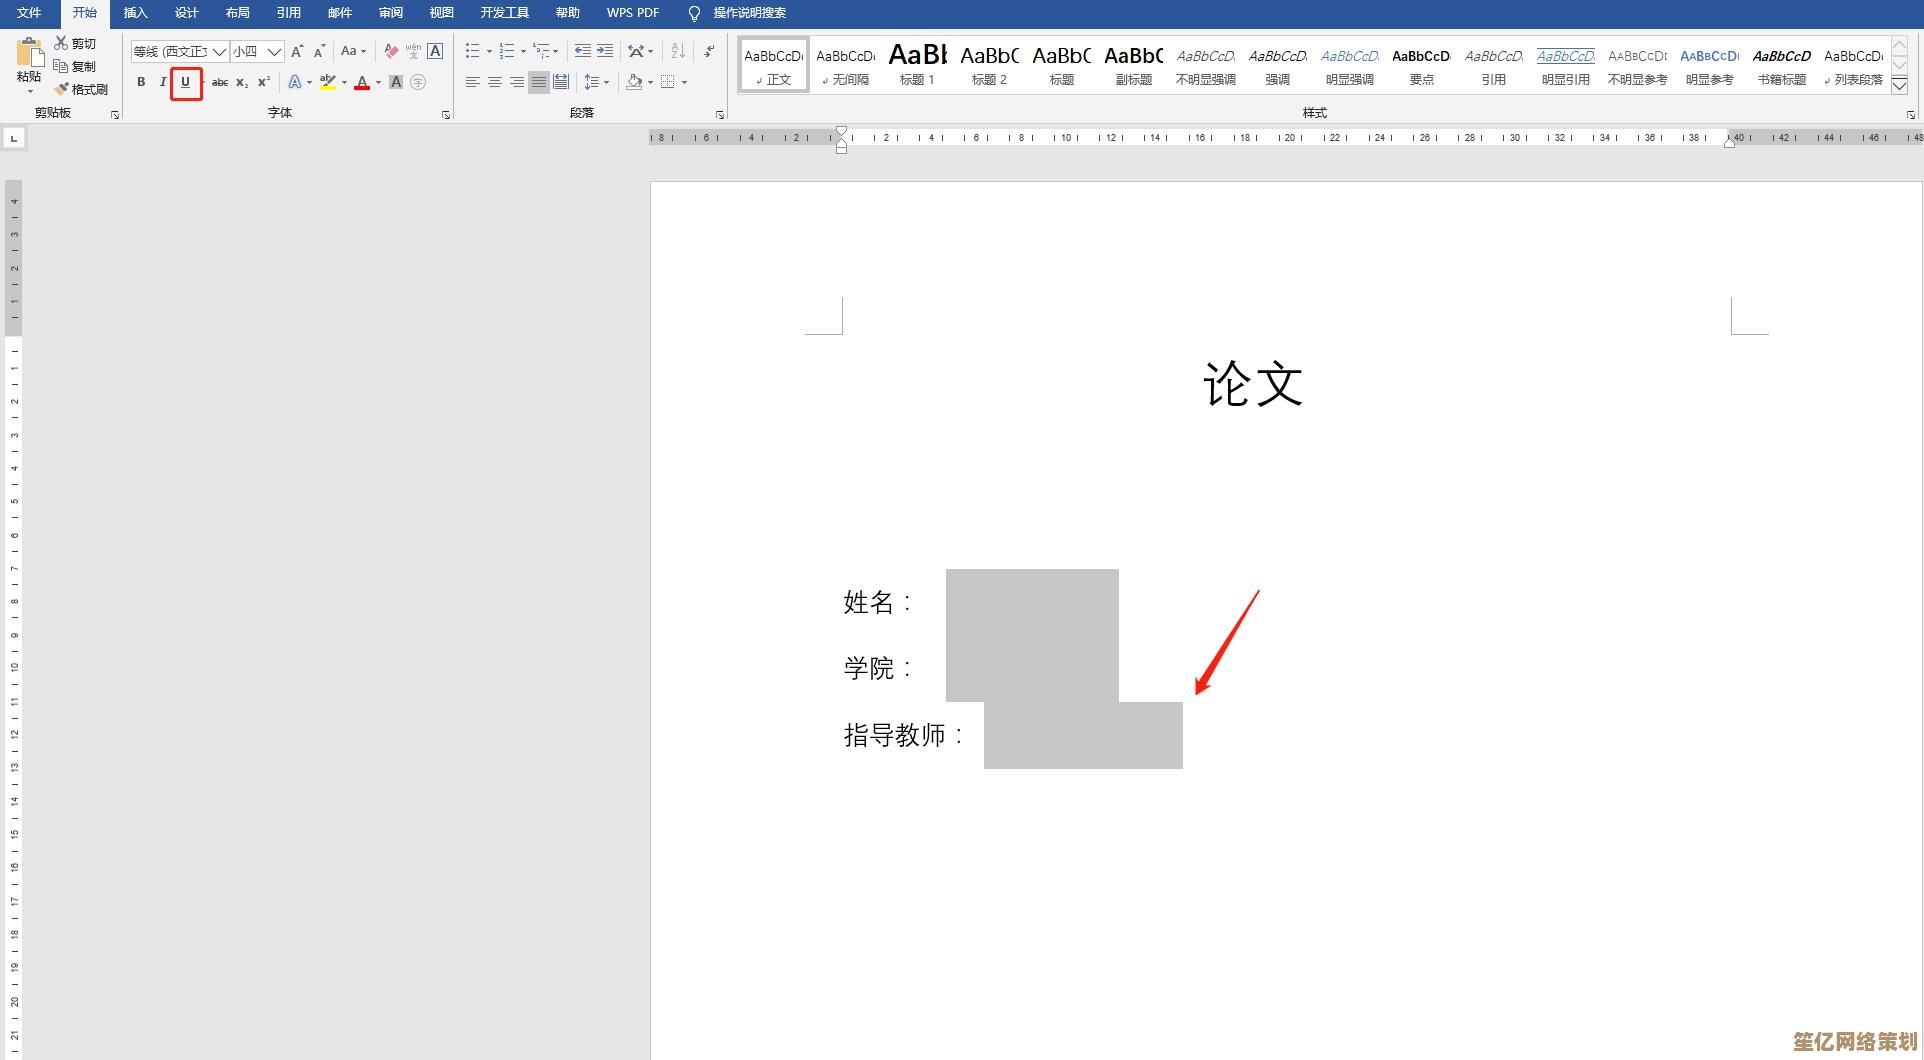Screen dimensions: 1924x1060
Task: Switch to the 审阅 (Review) tab
Action: click(x=390, y=13)
